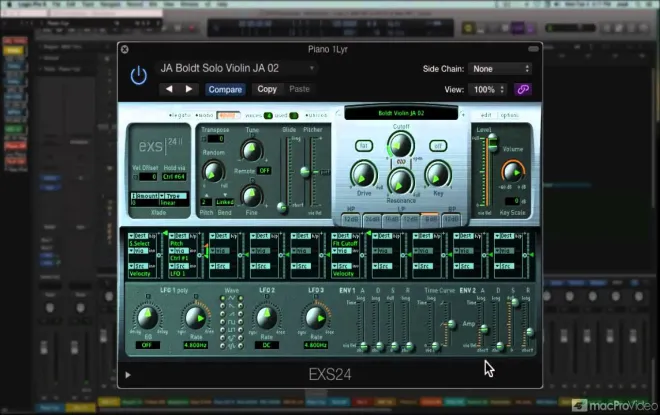
Task: Toggle the EXS24 plug-in power button
Action: pyautogui.click(x=138, y=77)
